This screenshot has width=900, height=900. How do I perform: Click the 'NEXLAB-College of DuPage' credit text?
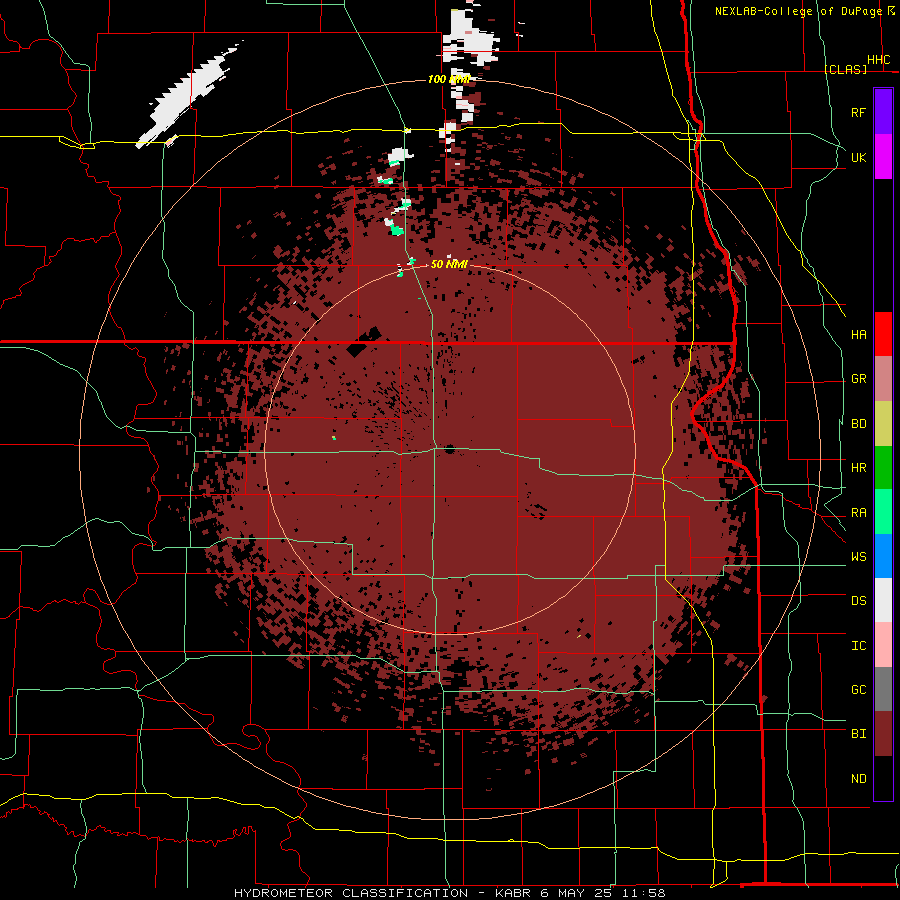[798, 11]
